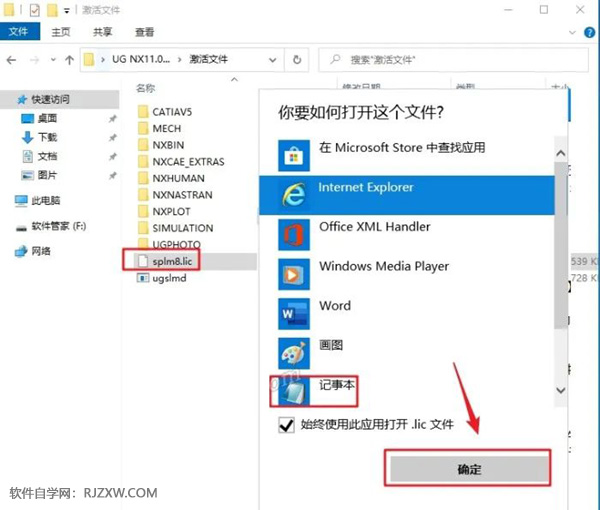Click the Office XML Handler icon
This screenshot has width=600, height=510.
click(x=294, y=235)
